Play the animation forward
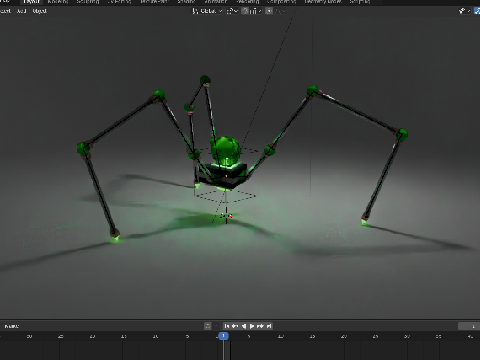The image size is (480, 360). 252,326
